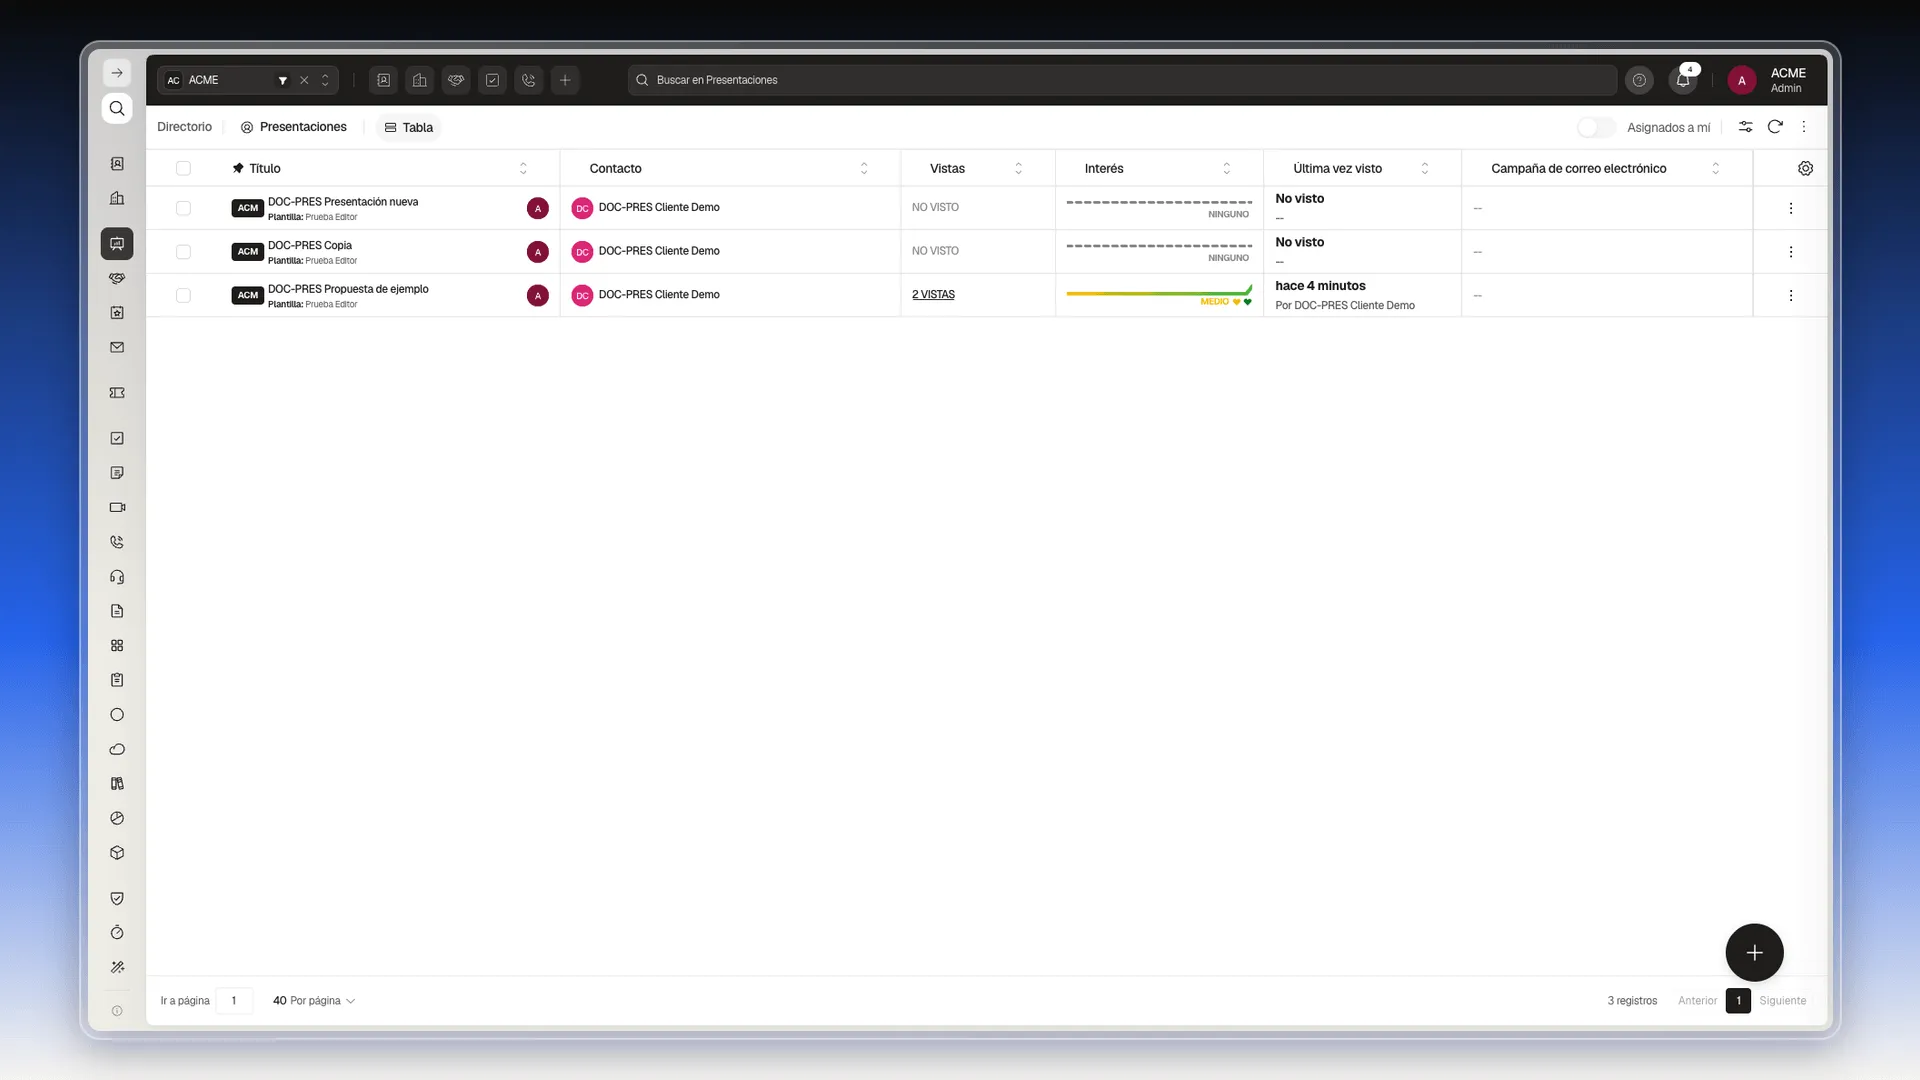This screenshot has width=1920, height=1080.
Task: Open the 40 Por página dropdown
Action: [x=314, y=1000]
